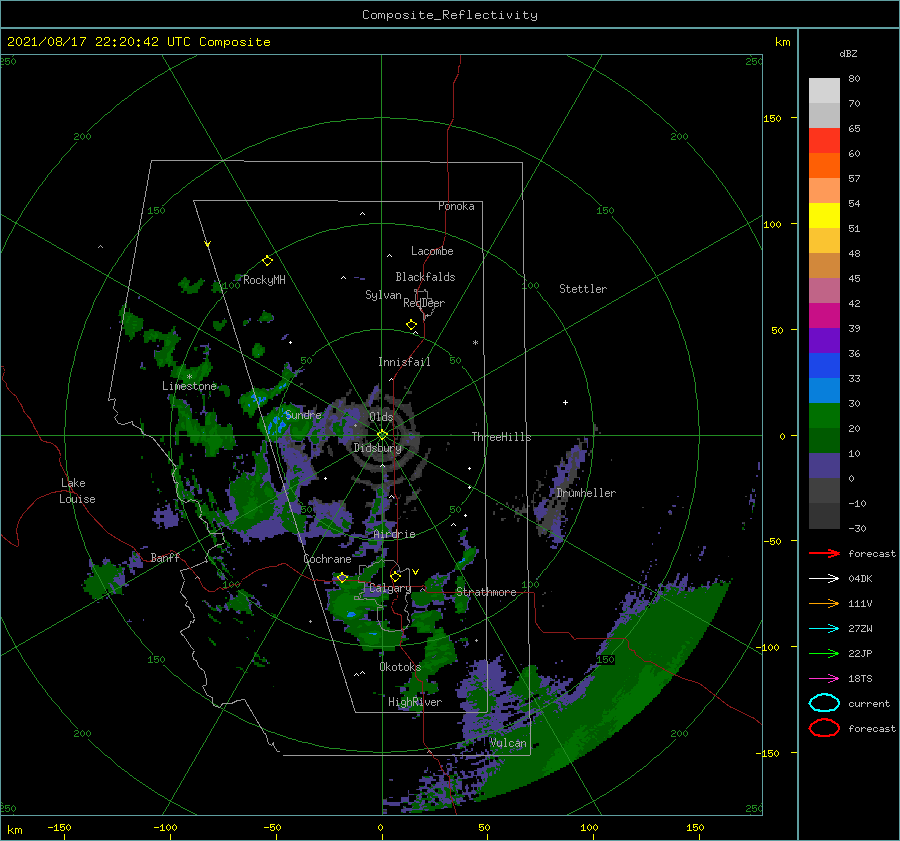Click the yellow diamond marker beside RockyMH
The image size is (900, 841).
click(x=267, y=261)
